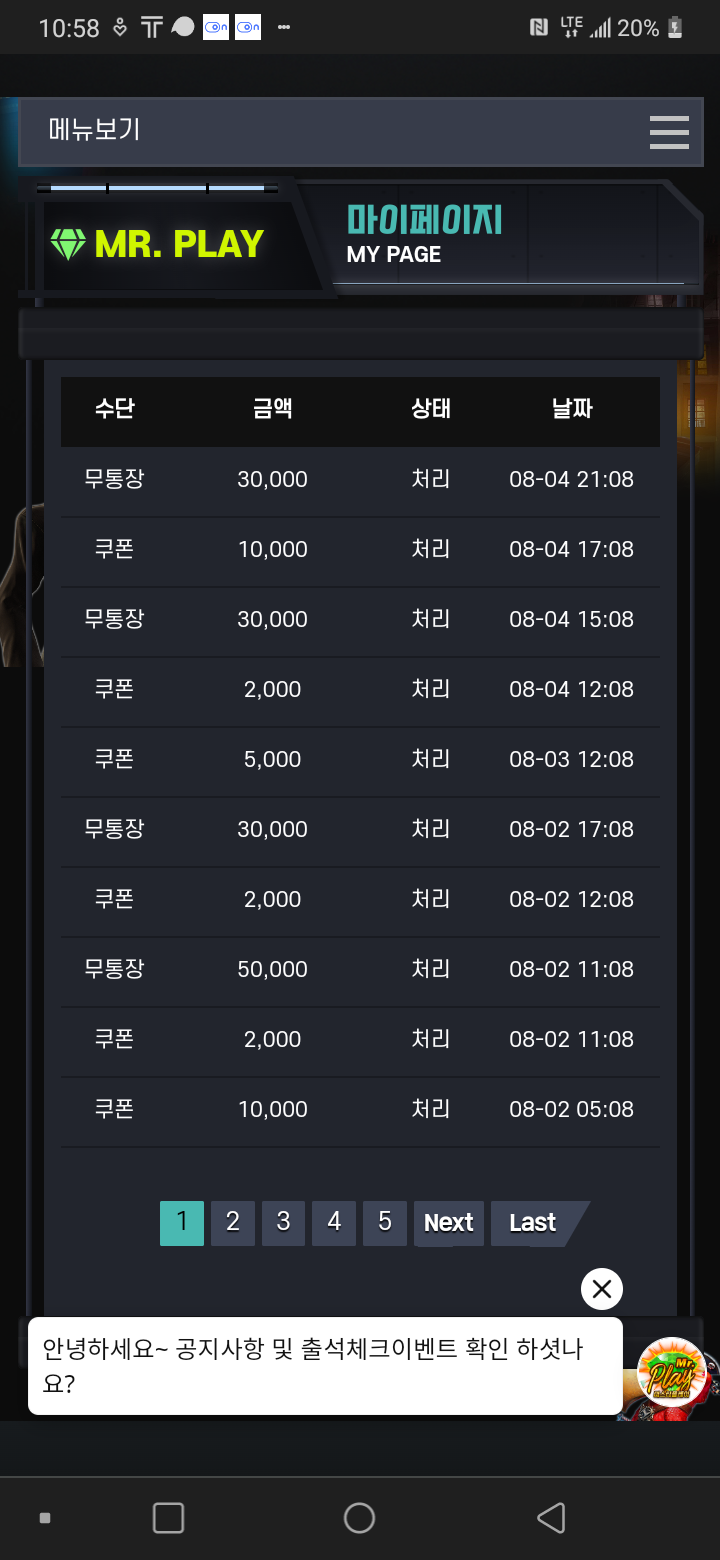Open the attendance event notice chat message

click(x=325, y=1366)
